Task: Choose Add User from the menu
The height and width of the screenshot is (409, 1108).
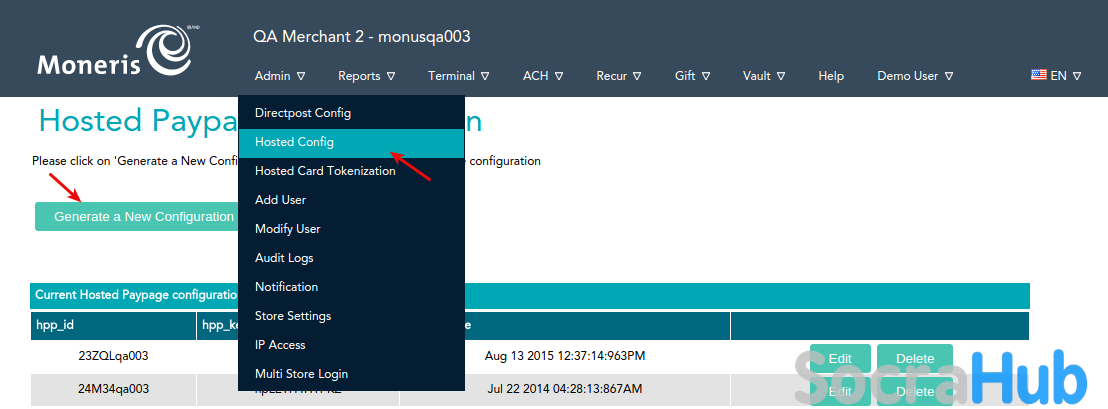Action: pyautogui.click(x=351, y=200)
